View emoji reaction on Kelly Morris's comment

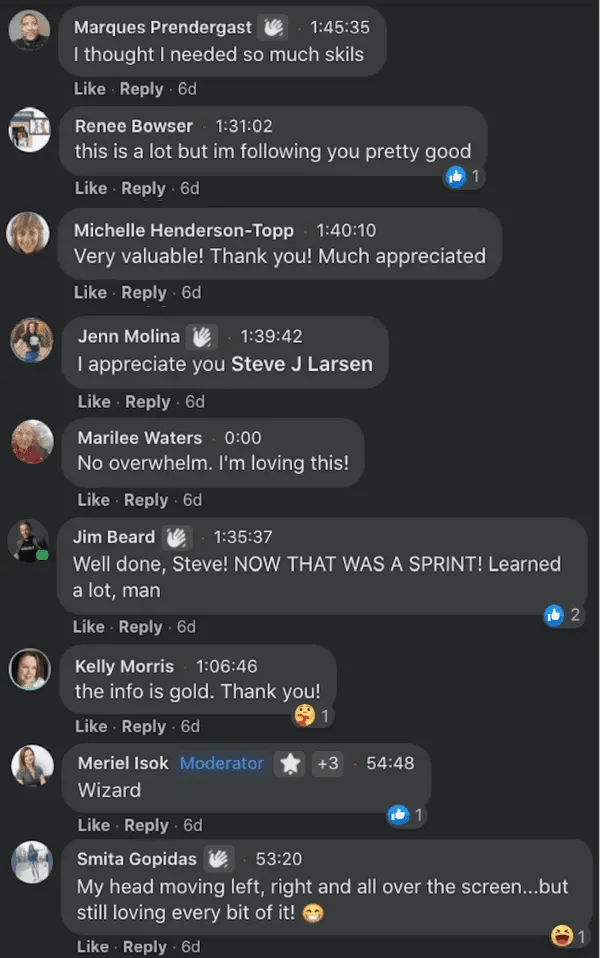(311, 715)
